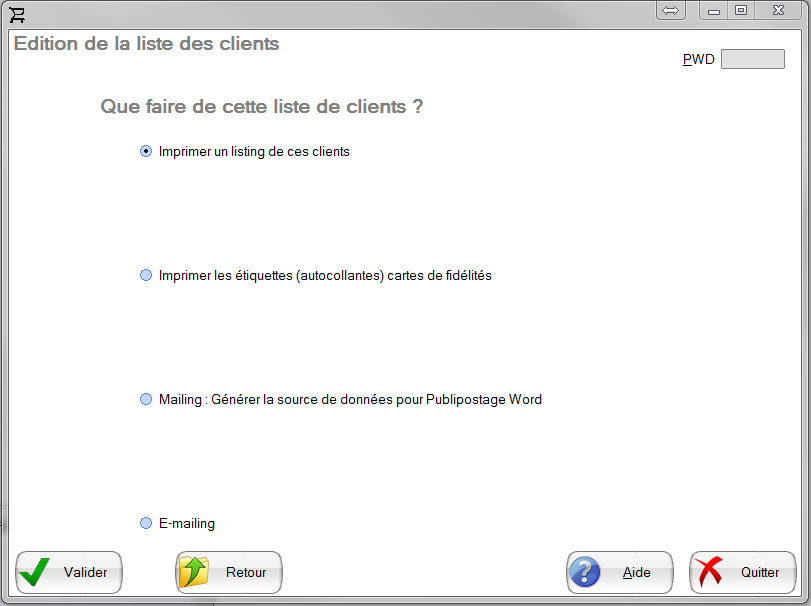The height and width of the screenshot is (606, 811).
Task: Select the Mailing Publipostage Word radio button
Action: click(x=146, y=399)
